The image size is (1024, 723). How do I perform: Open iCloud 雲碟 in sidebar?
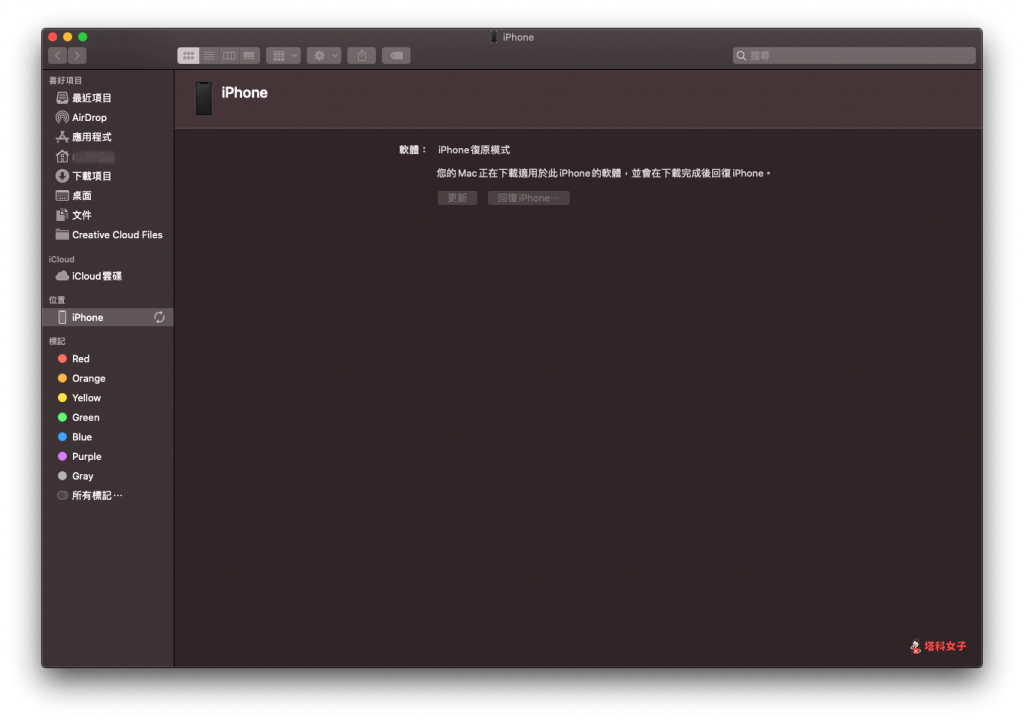coord(108,276)
